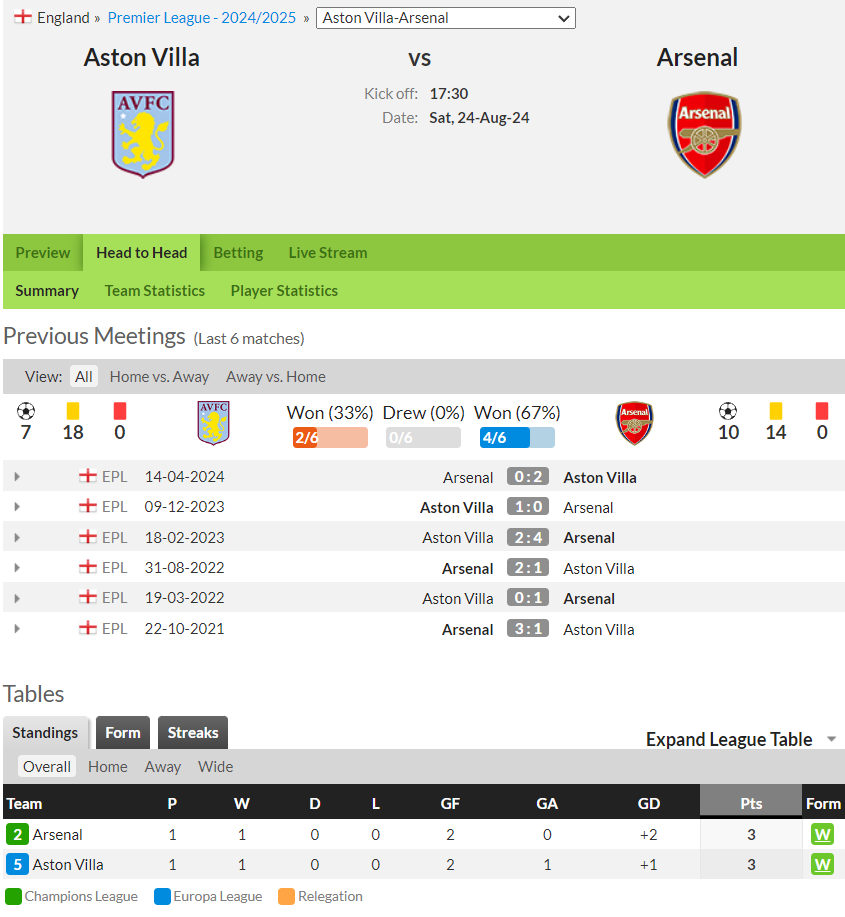
Task: Select the All view filter
Action: click(x=84, y=377)
